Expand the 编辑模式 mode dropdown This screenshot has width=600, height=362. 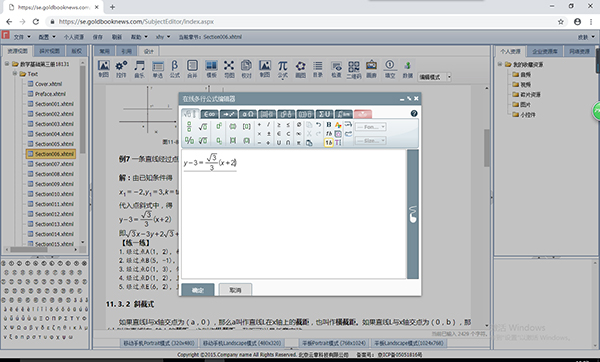449,77
